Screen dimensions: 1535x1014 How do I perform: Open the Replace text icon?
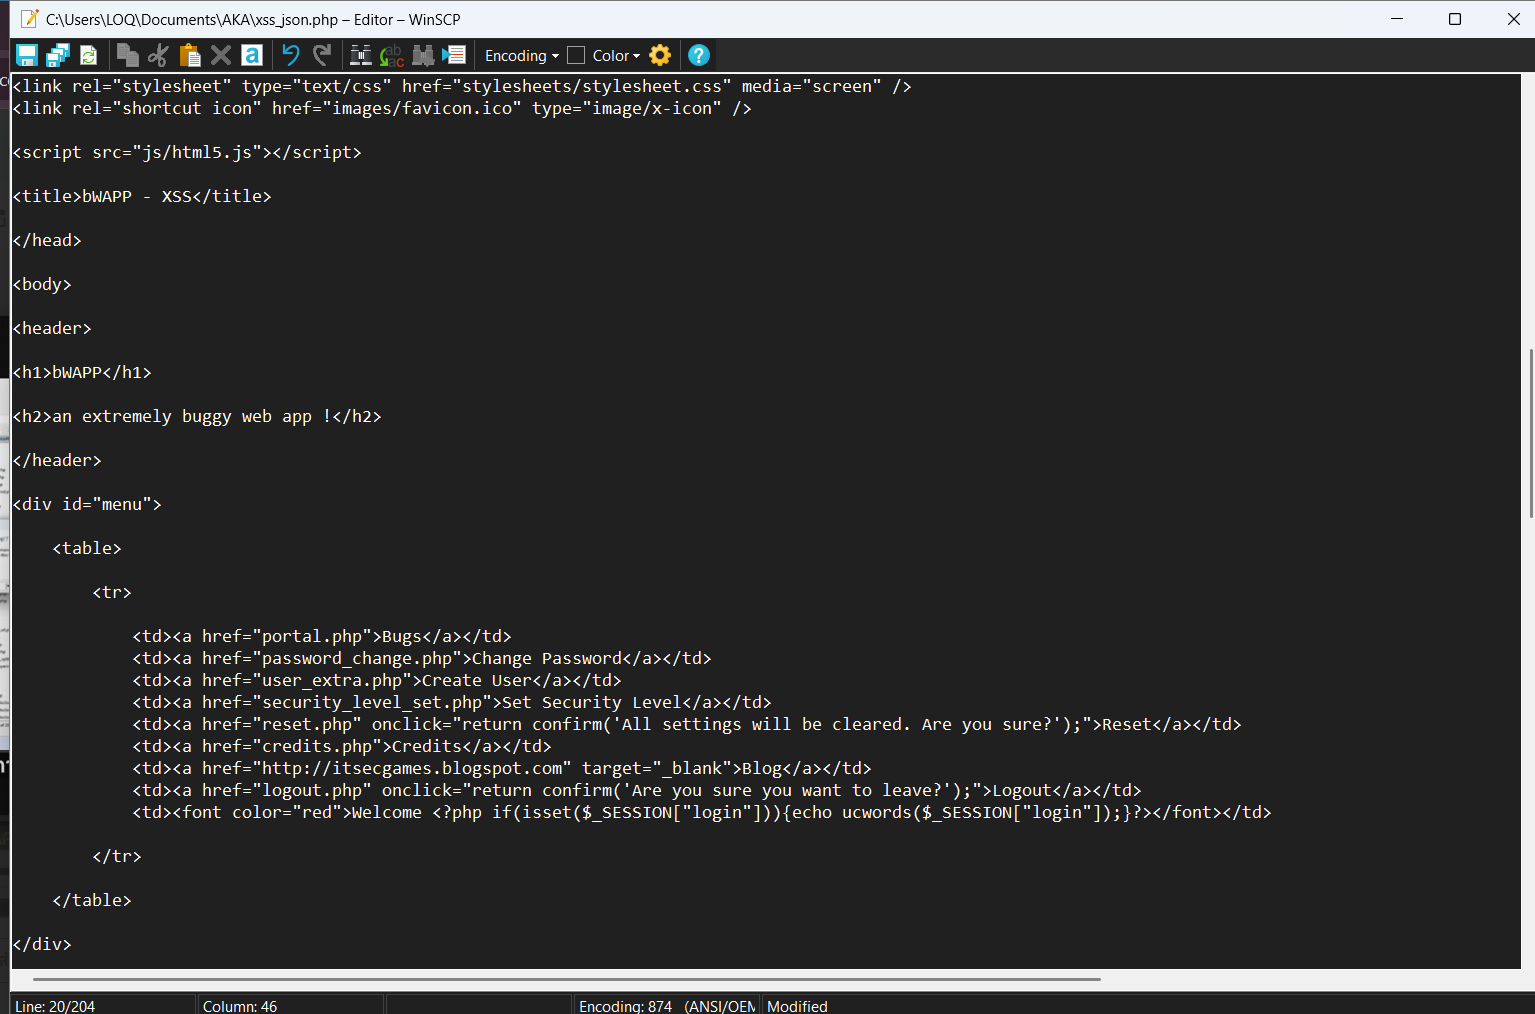[392, 56]
